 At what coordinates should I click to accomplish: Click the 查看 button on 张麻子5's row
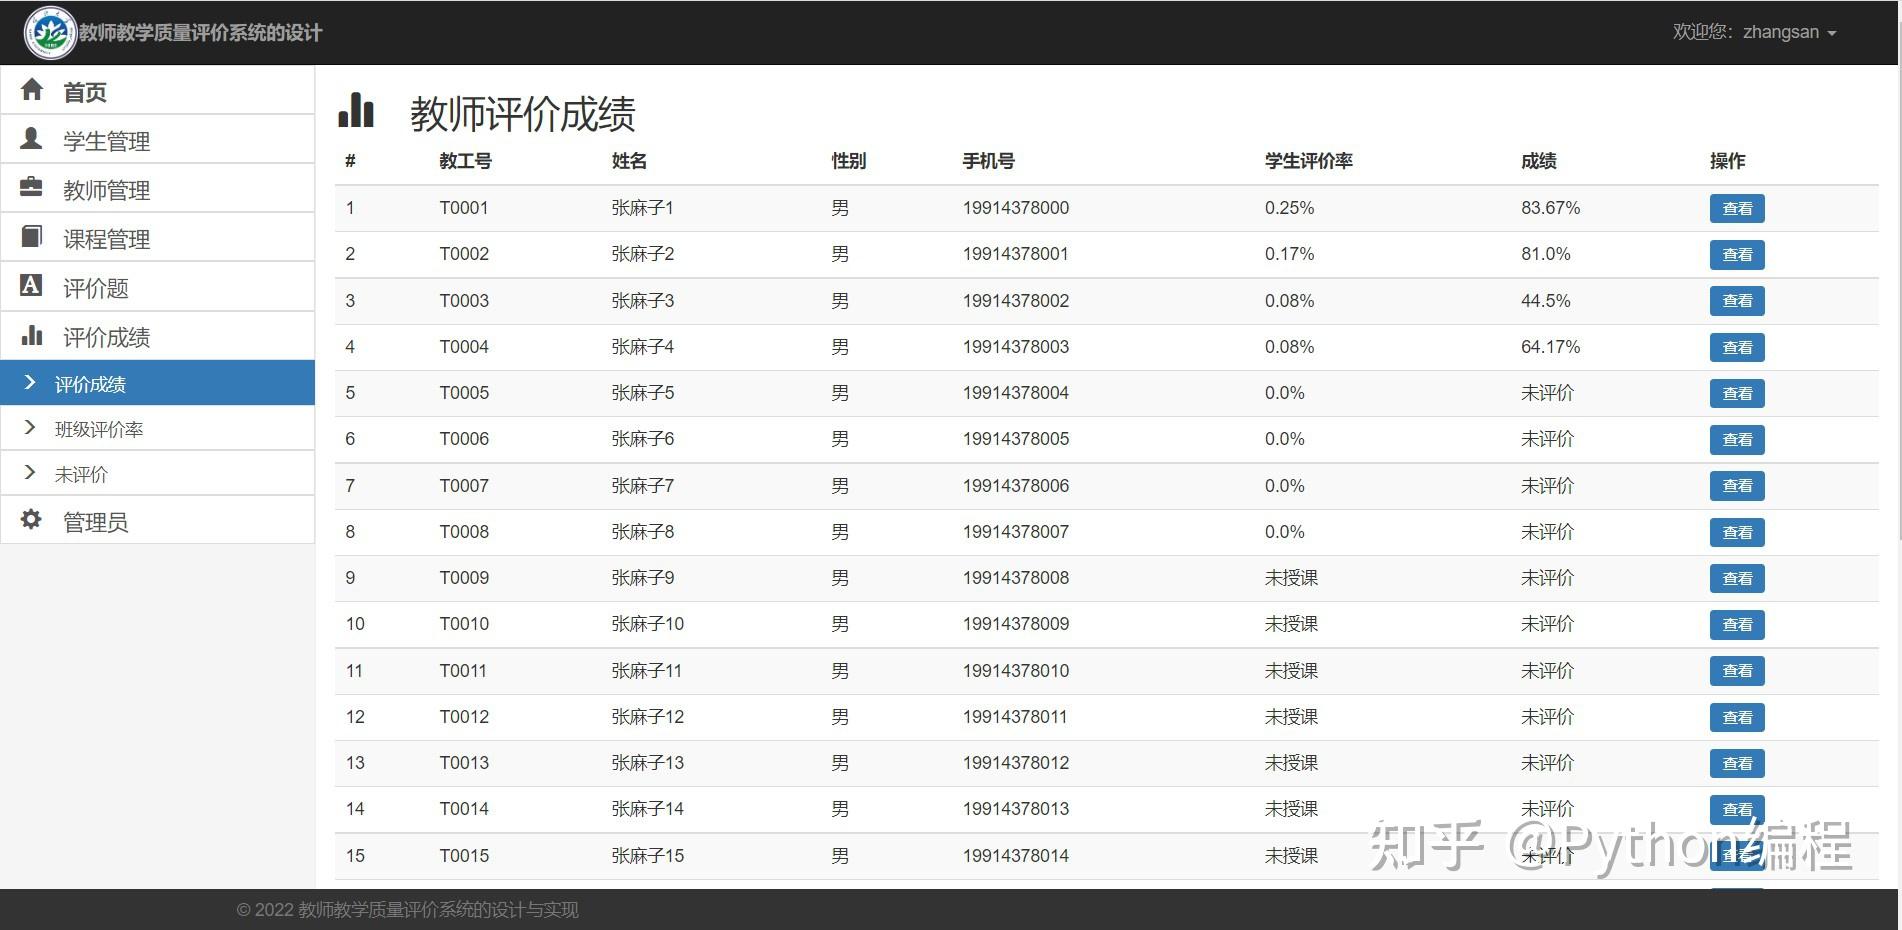point(1737,393)
